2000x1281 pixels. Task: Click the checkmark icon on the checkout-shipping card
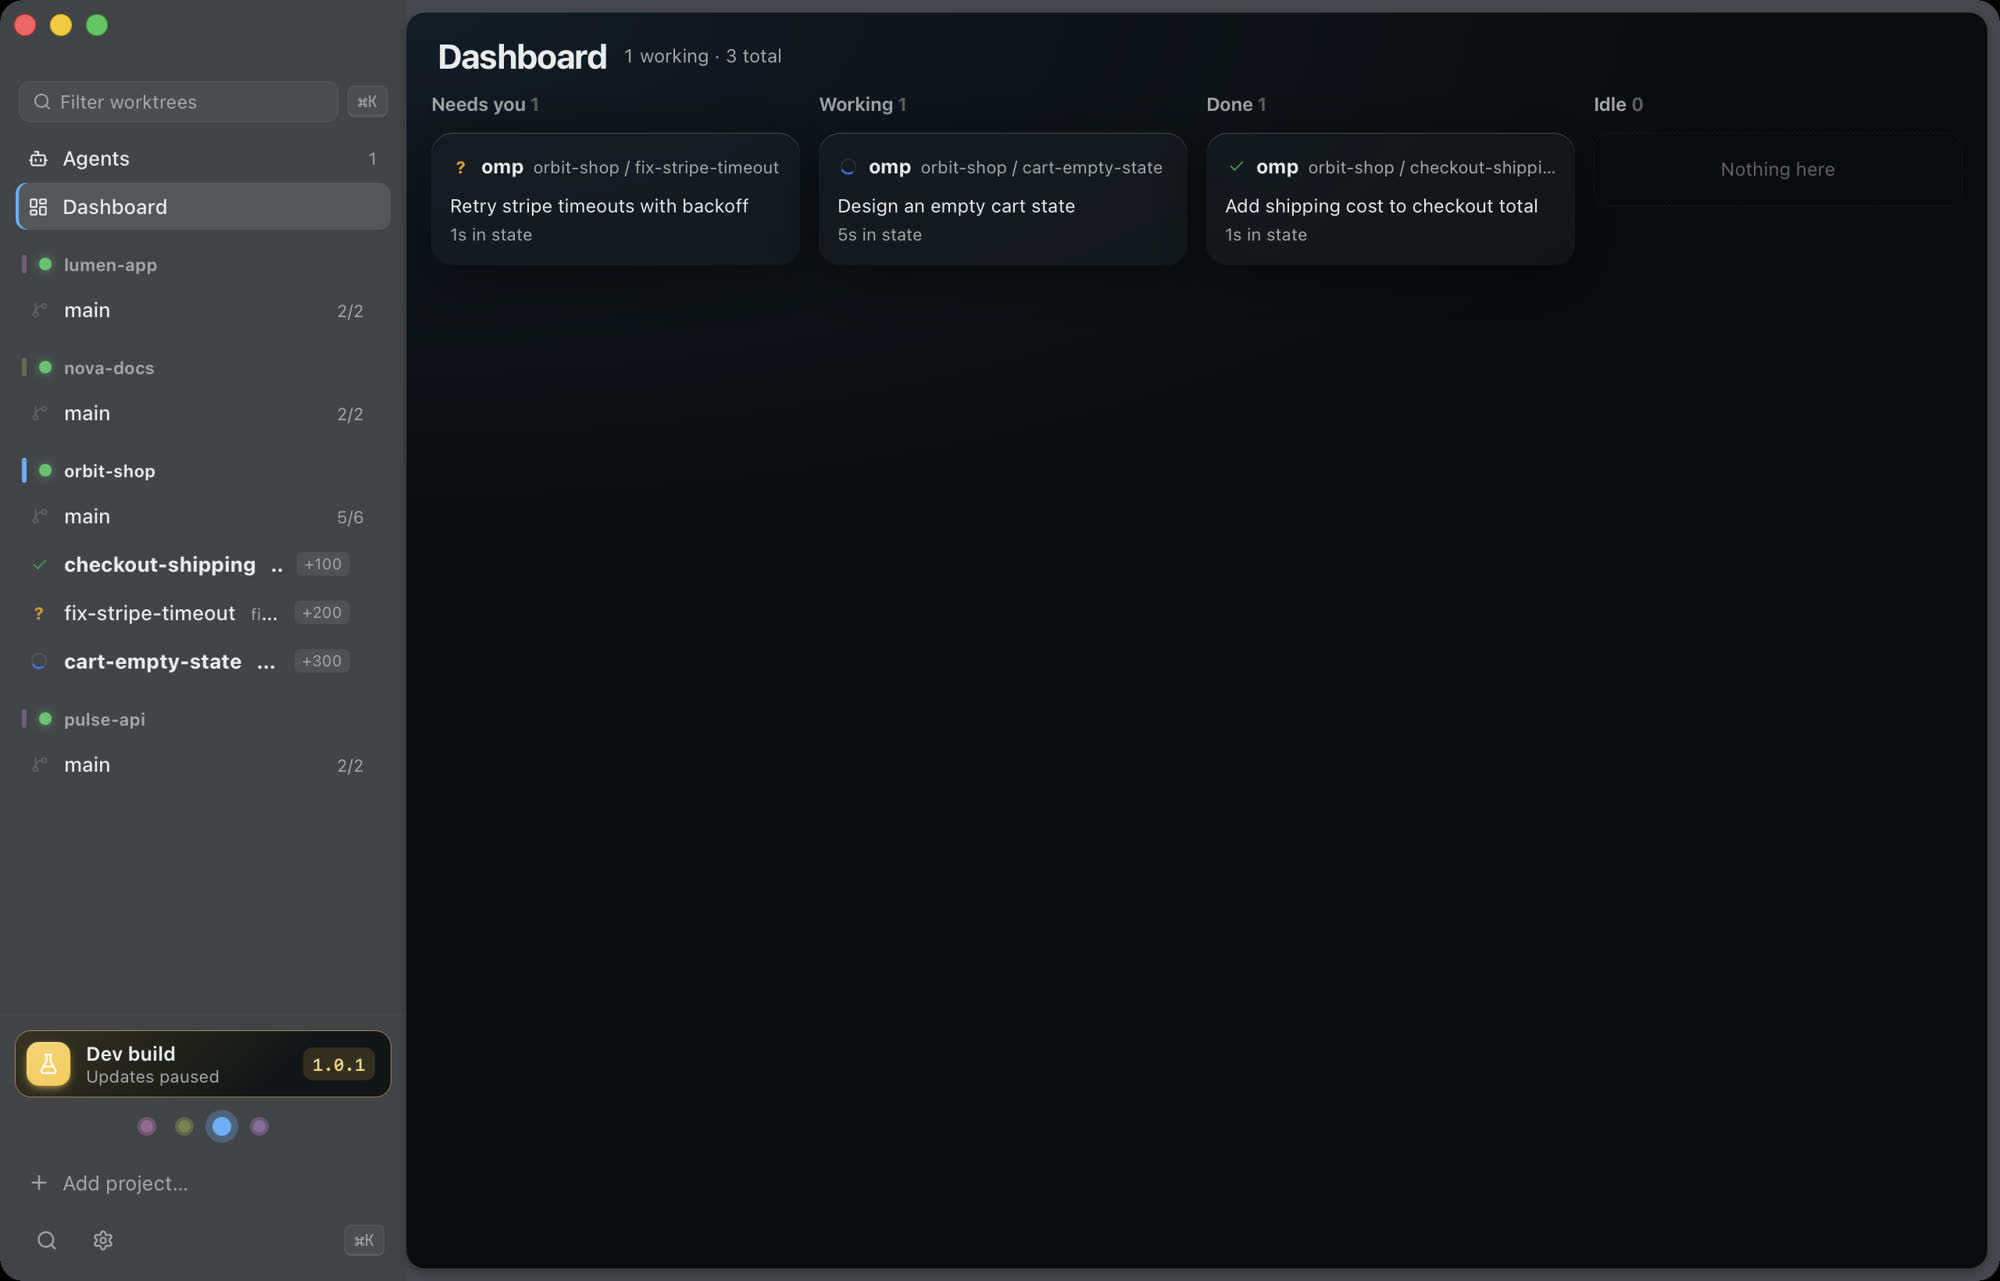pos(1236,166)
